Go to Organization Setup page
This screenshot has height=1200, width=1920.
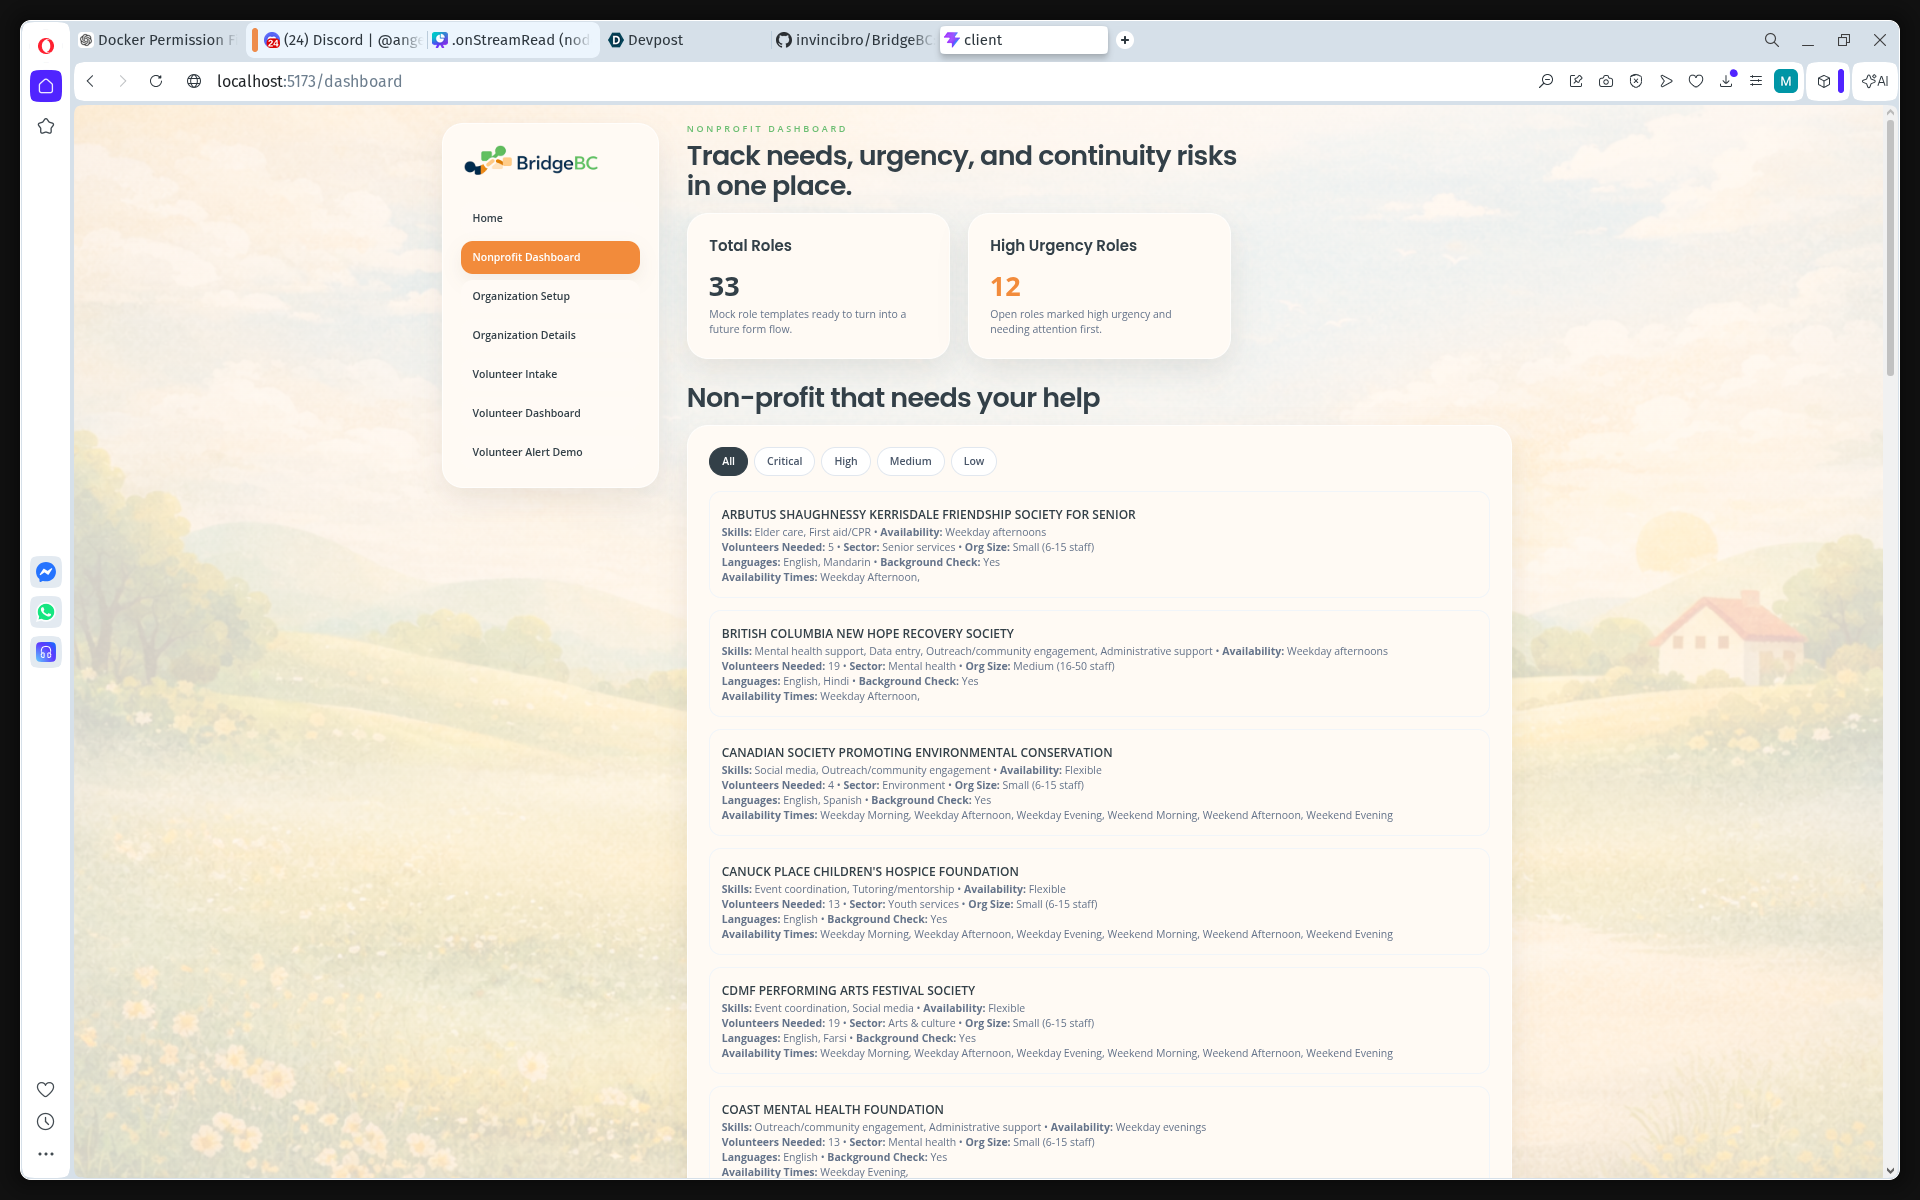[520, 296]
